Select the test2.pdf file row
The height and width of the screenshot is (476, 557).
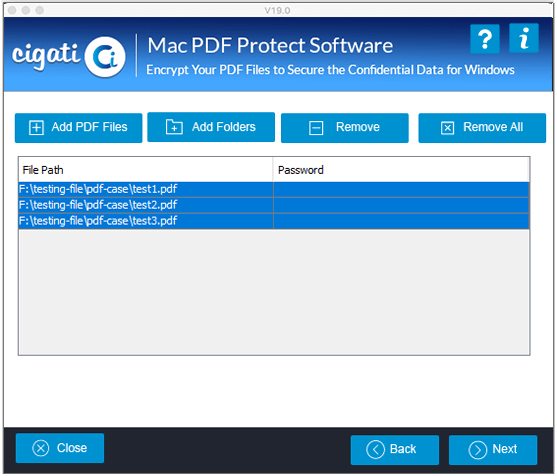pyautogui.click(x=274, y=205)
